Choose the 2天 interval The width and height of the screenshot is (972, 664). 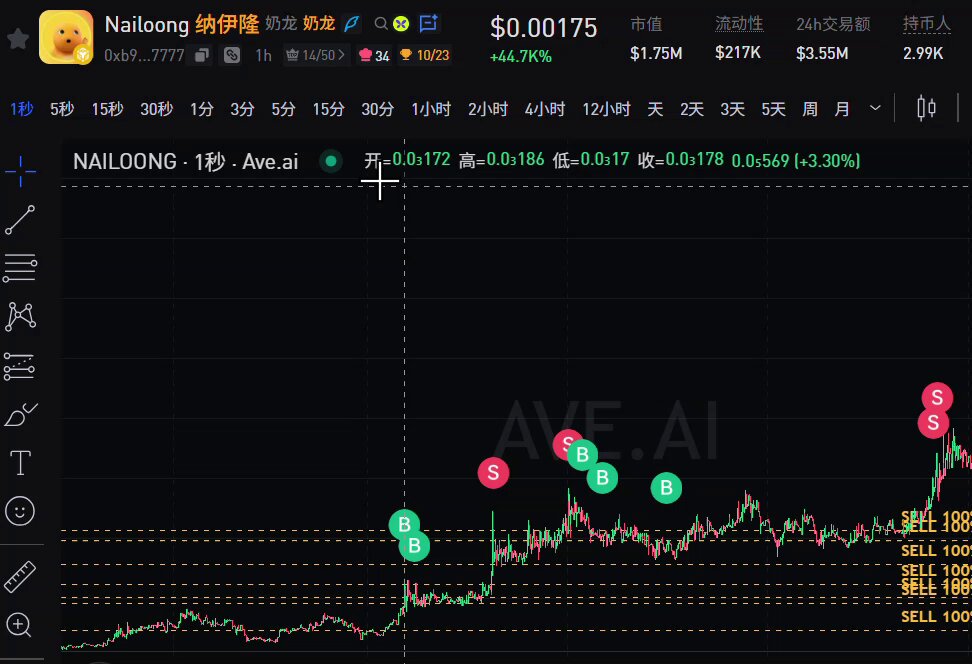[x=692, y=109]
